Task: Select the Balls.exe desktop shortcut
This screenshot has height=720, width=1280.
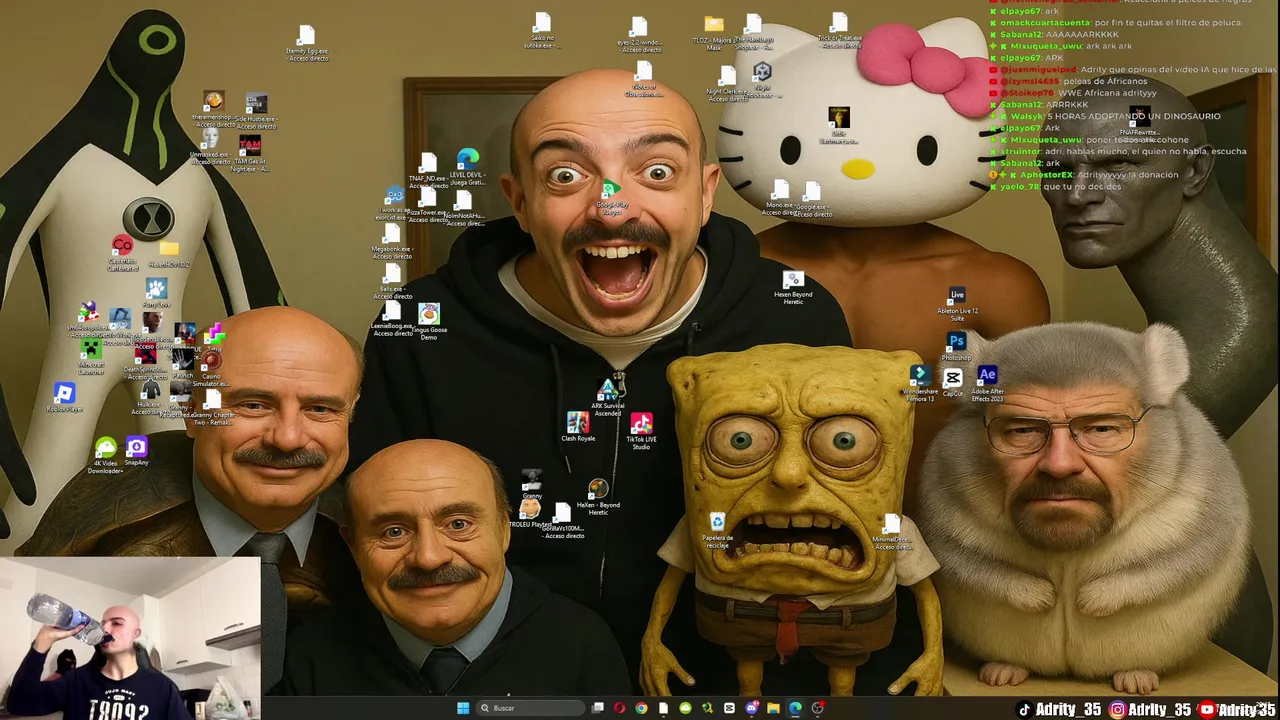Action: [x=392, y=275]
